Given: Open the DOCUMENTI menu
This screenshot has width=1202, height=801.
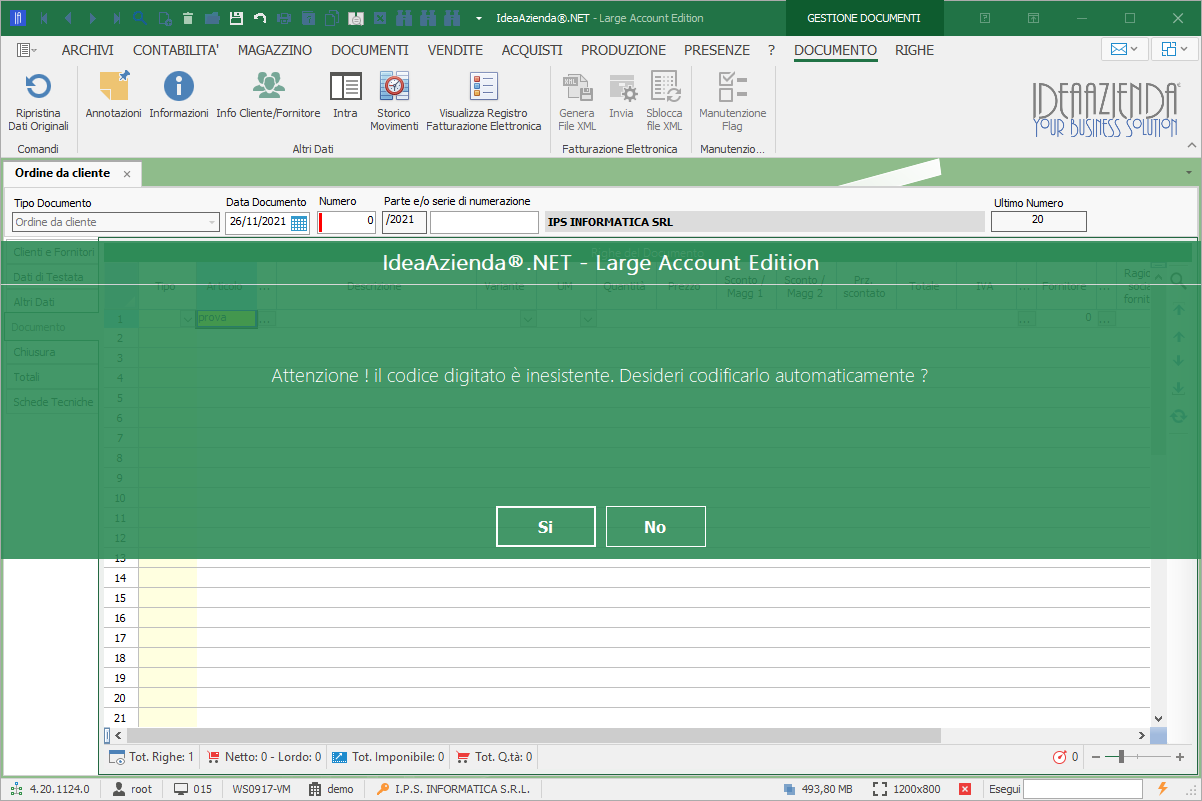Looking at the screenshot, I should (x=370, y=50).
